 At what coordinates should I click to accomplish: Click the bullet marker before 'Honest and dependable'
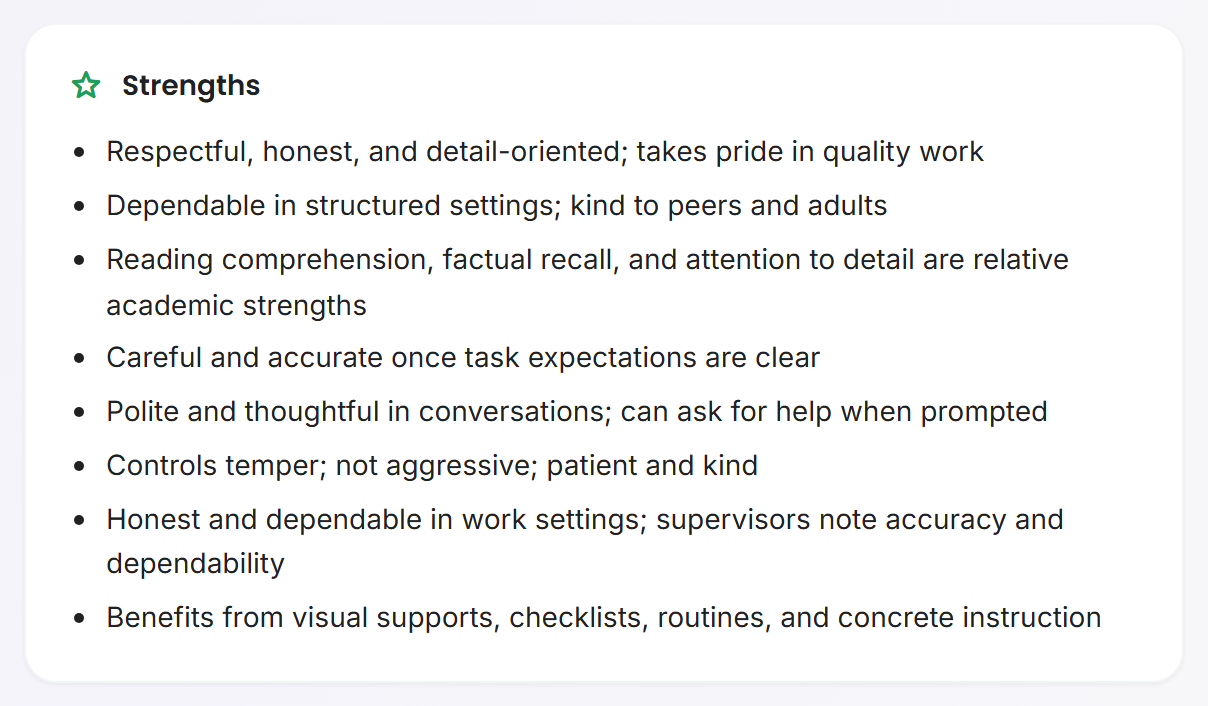point(80,521)
